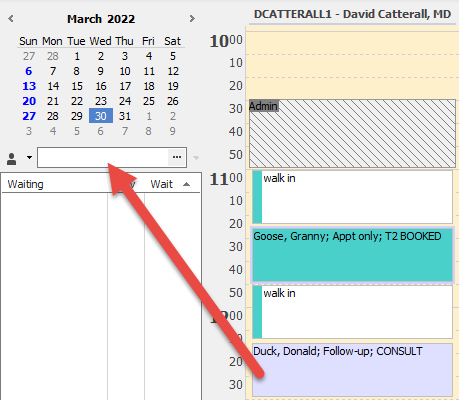
Task: Click the empty 10:00 time slot
Action: click(352, 43)
